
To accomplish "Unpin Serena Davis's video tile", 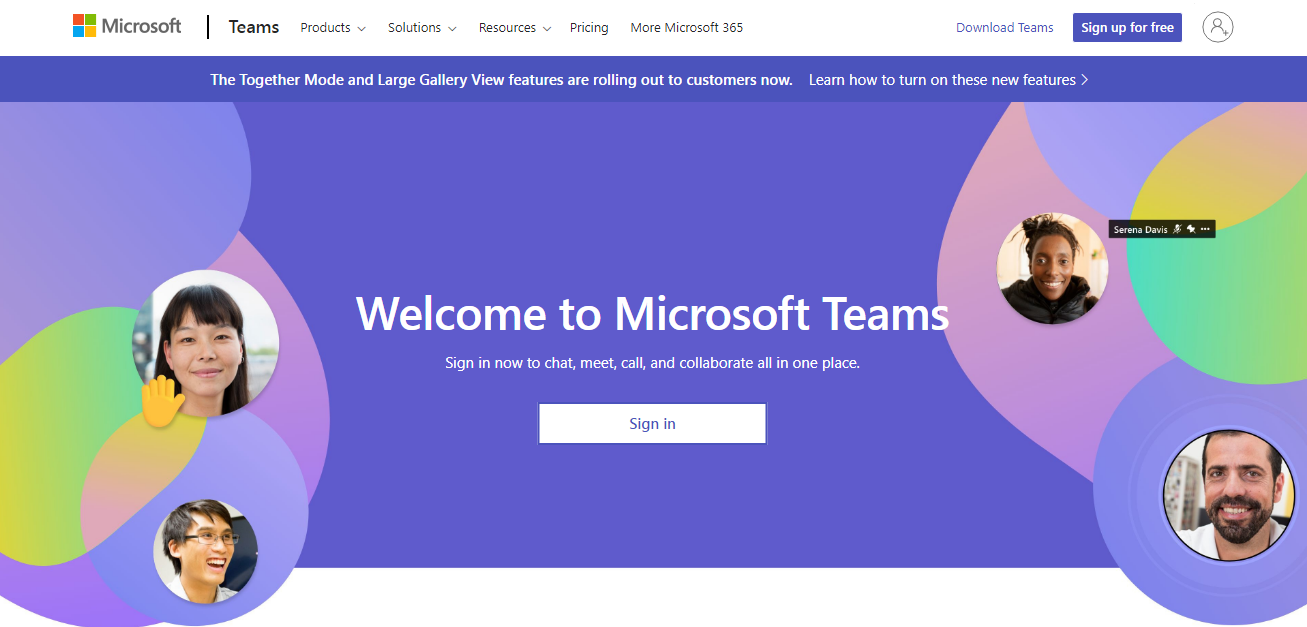I will [1192, 229].
